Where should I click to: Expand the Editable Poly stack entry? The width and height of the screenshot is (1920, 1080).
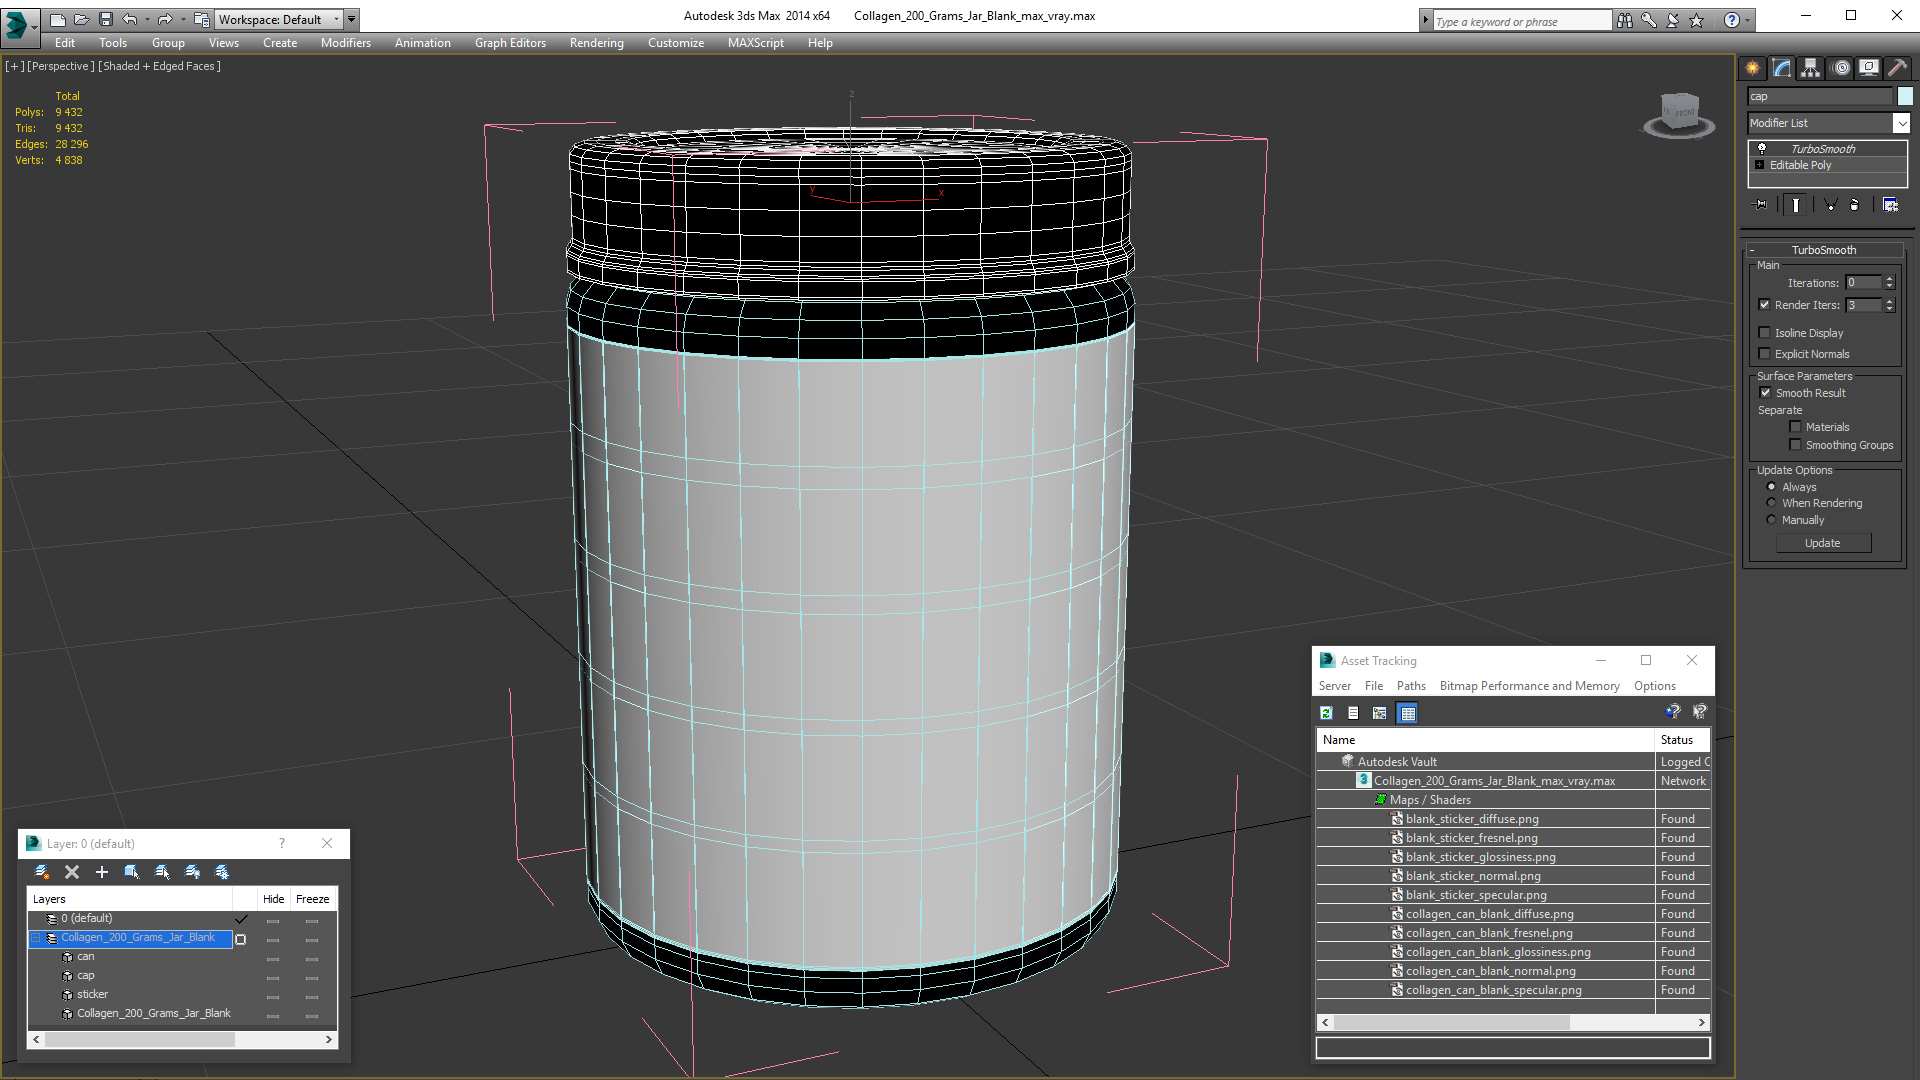(x=1759, y=165)
